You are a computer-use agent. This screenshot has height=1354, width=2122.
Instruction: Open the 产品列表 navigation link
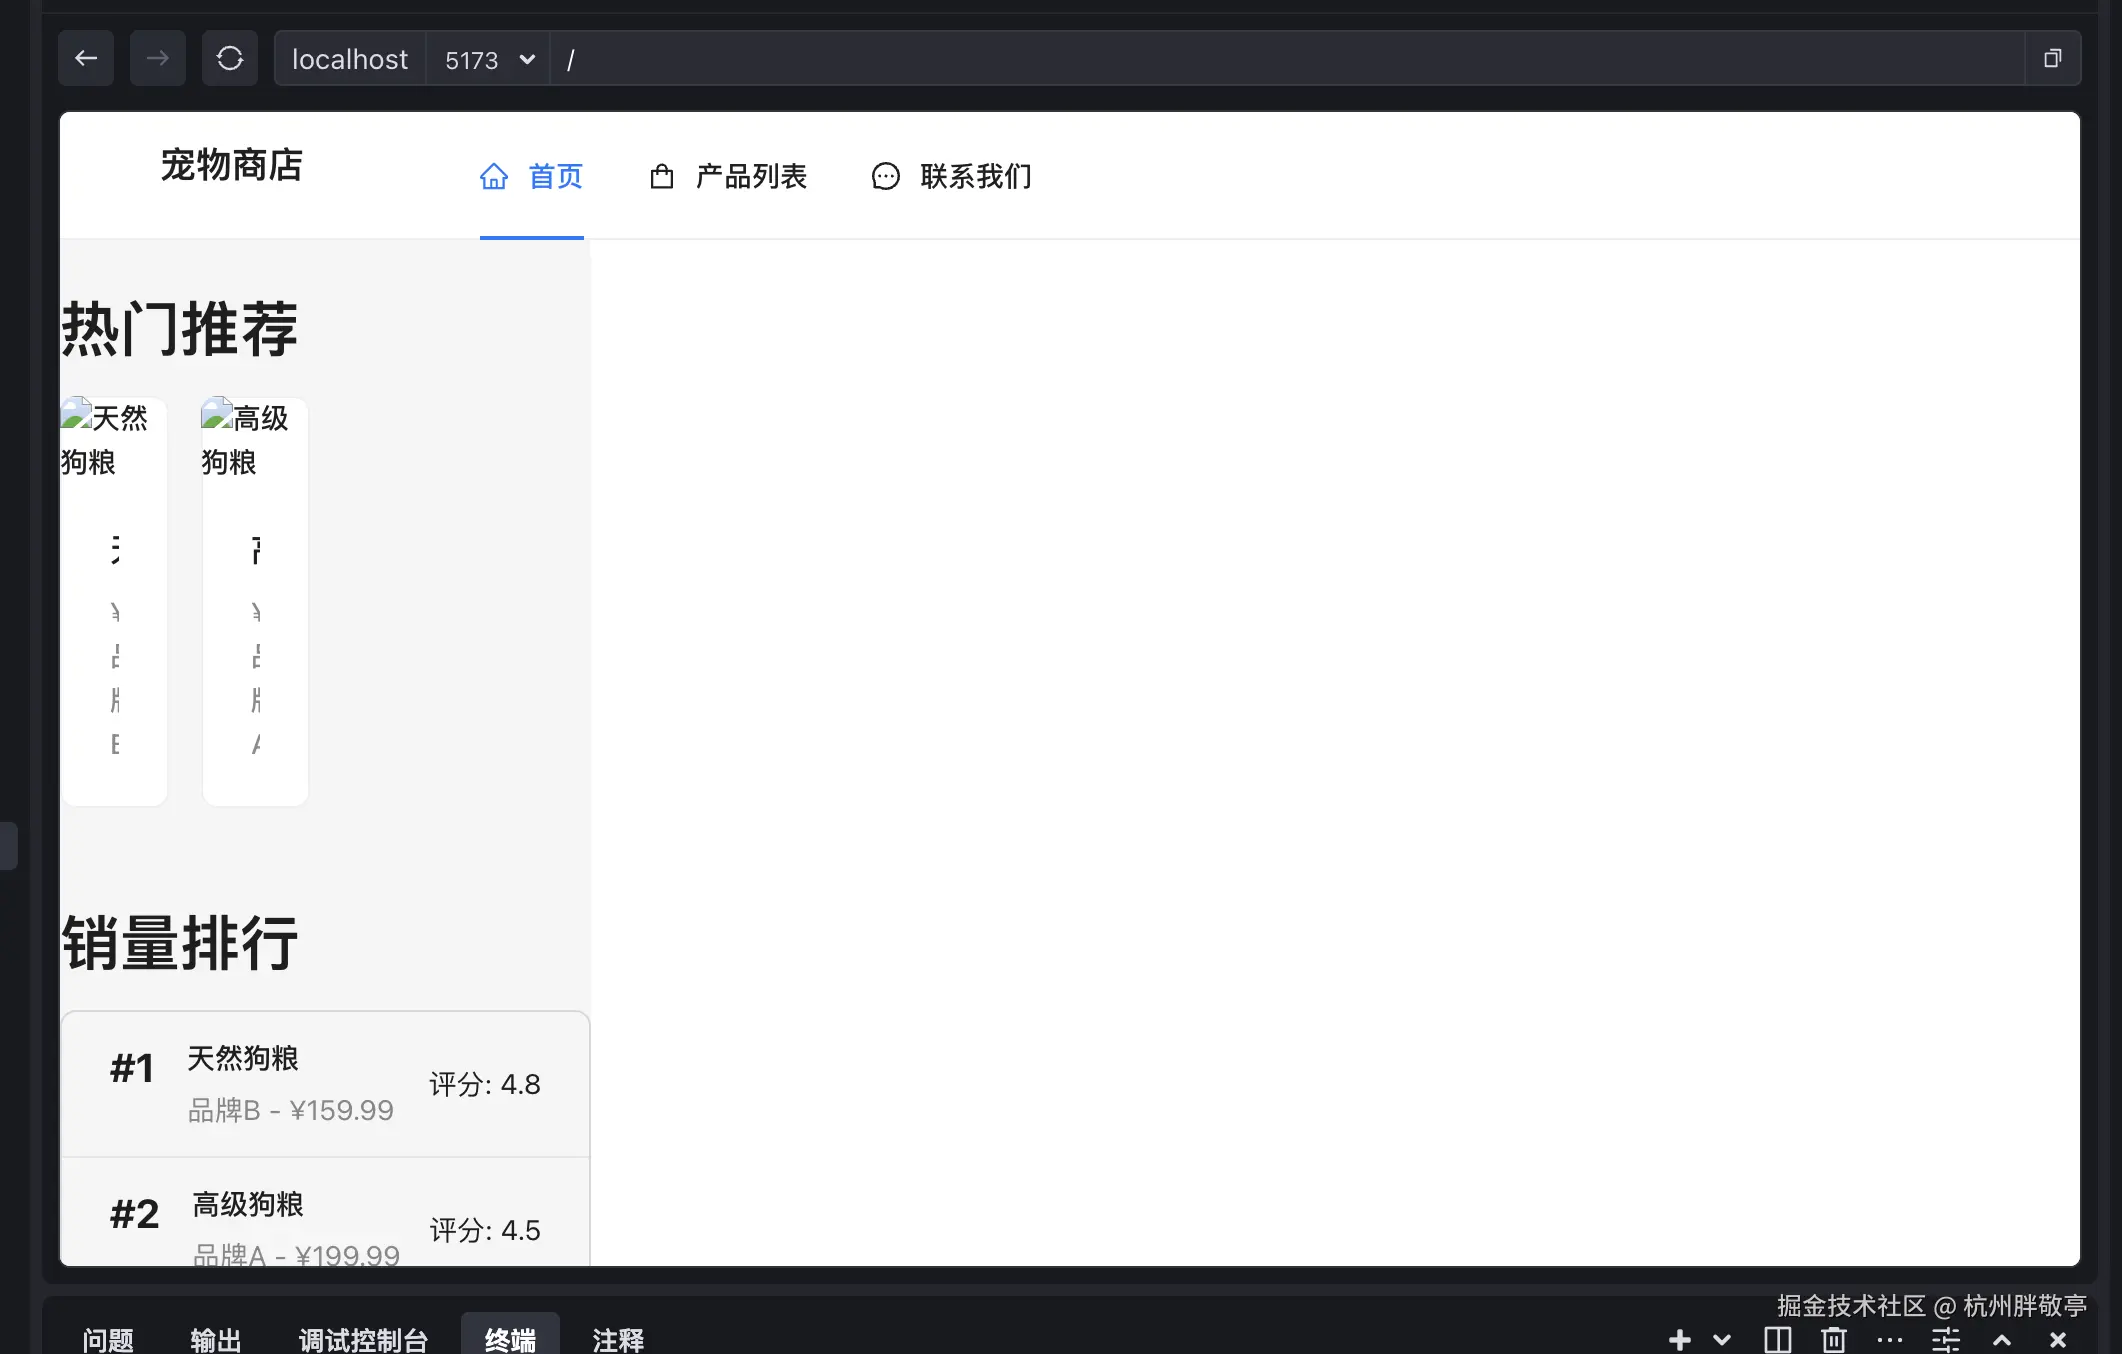tap(752, 176)
